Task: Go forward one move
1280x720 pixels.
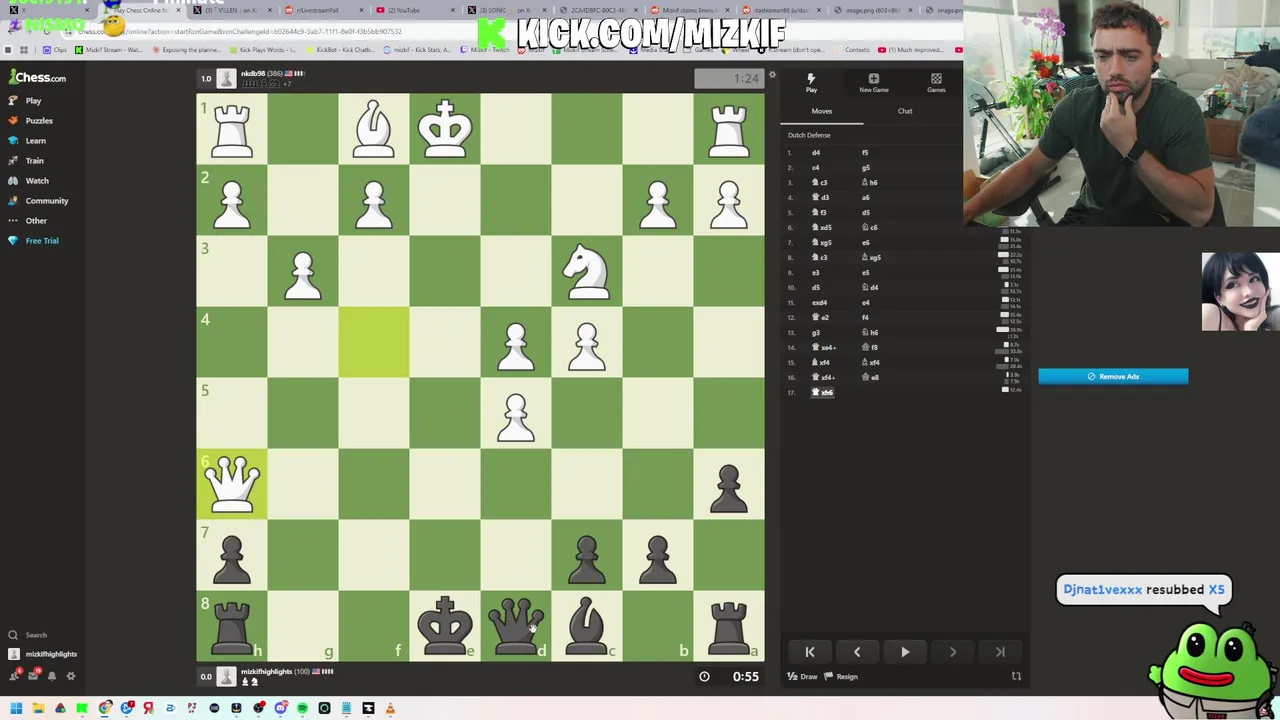Action: 952,652
